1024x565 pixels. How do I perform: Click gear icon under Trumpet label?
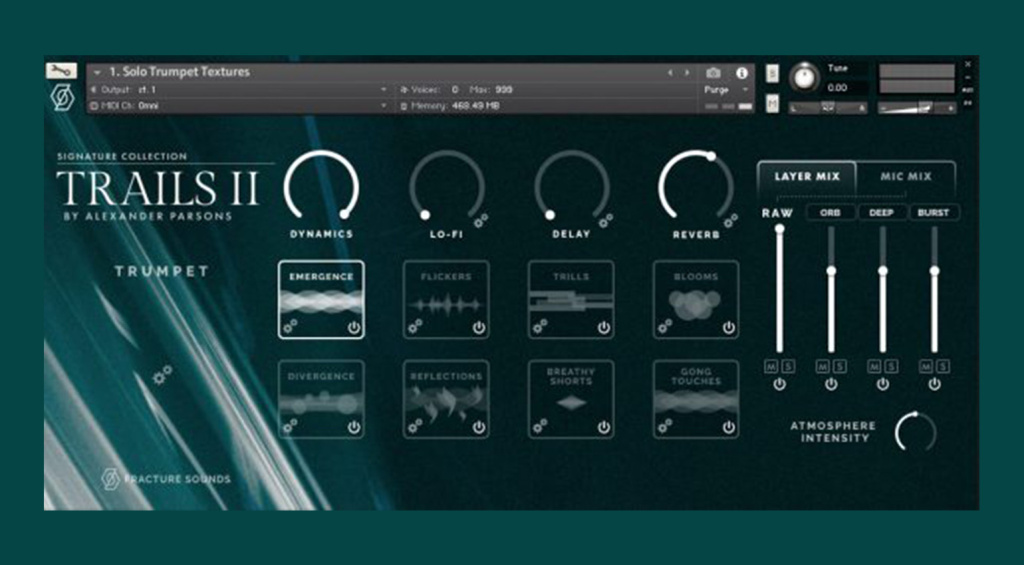162,375
